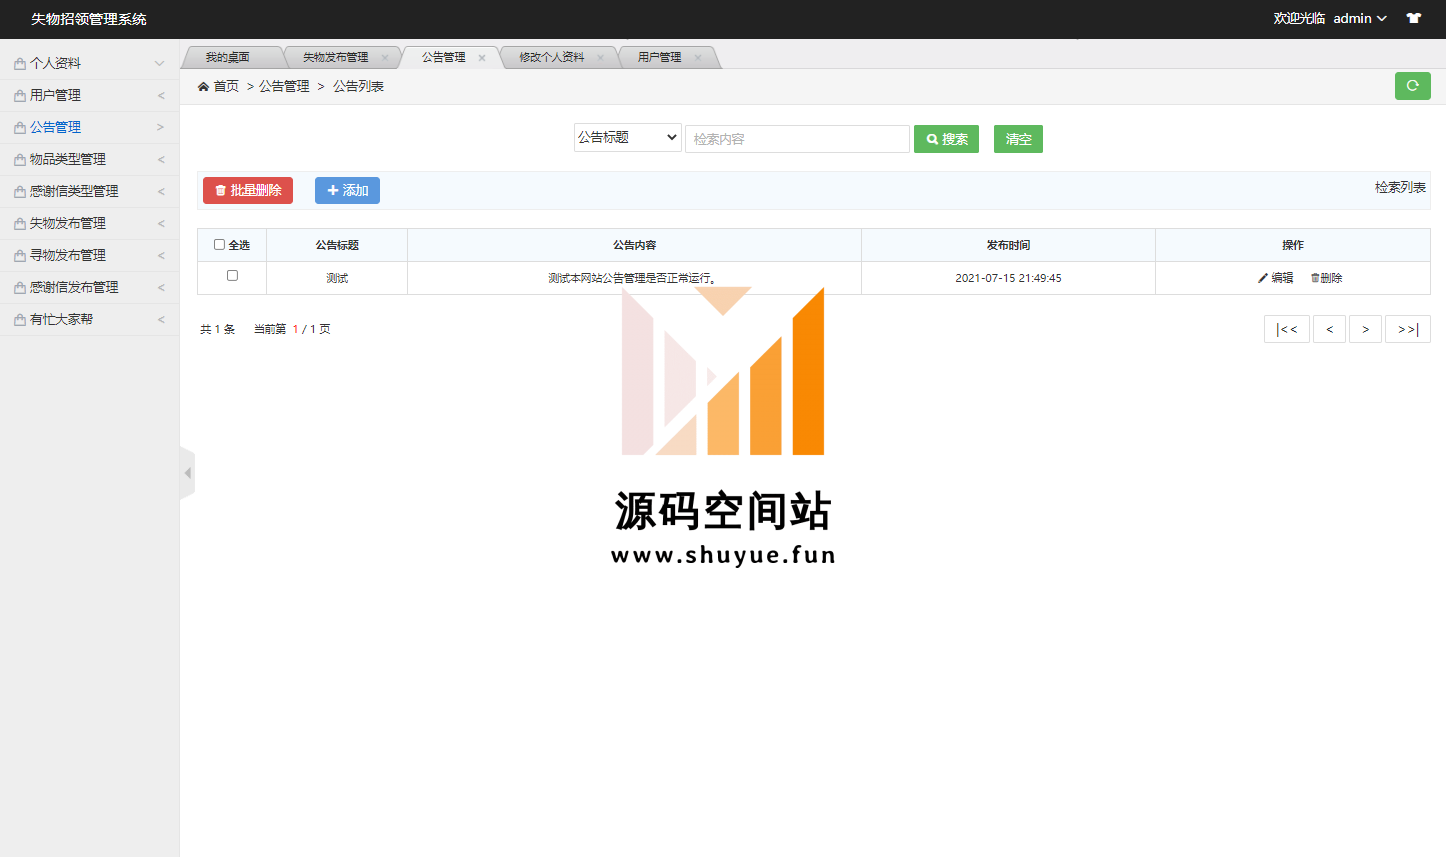Expand 有忙大家帮 using its chevron
Screen dimensions: 1446x857
tap(161, 319)
